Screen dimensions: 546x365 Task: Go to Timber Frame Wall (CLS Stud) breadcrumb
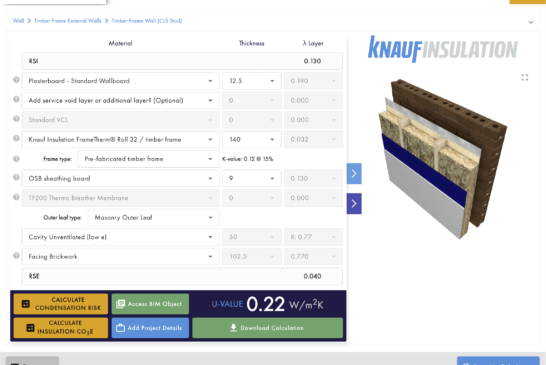coord(147,21)
